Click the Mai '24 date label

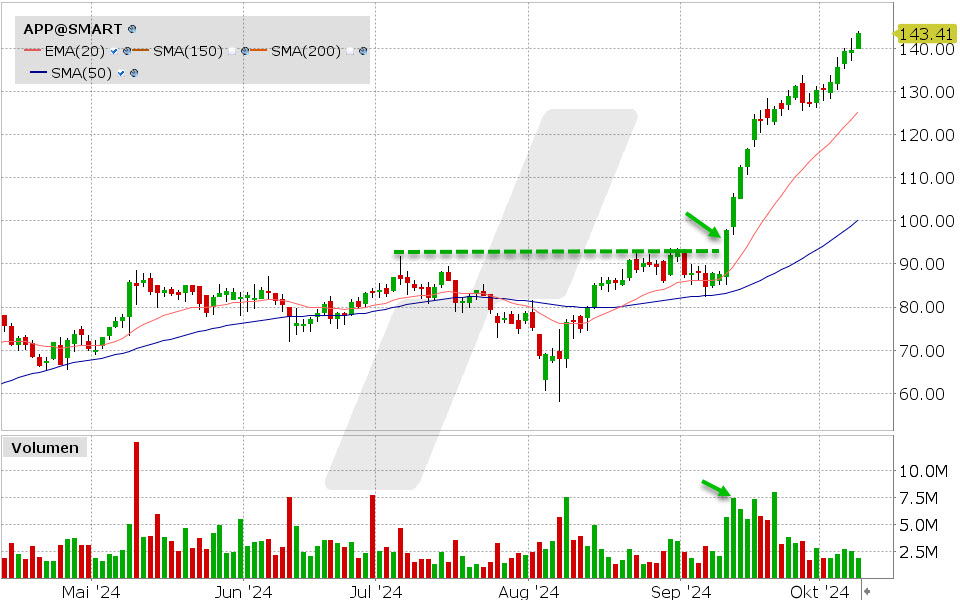point(91,592)
